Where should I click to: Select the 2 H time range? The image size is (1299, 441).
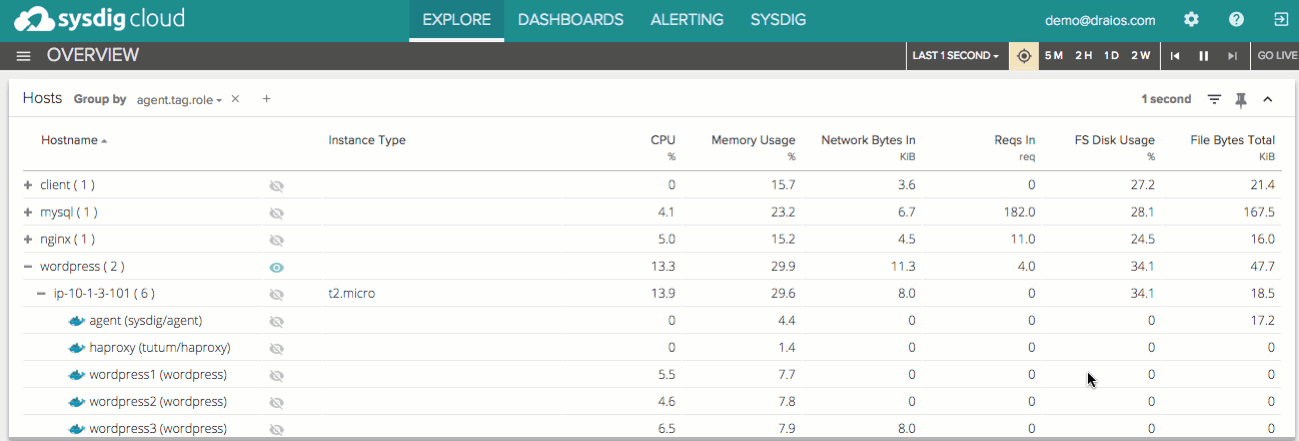pos(1083,56)
